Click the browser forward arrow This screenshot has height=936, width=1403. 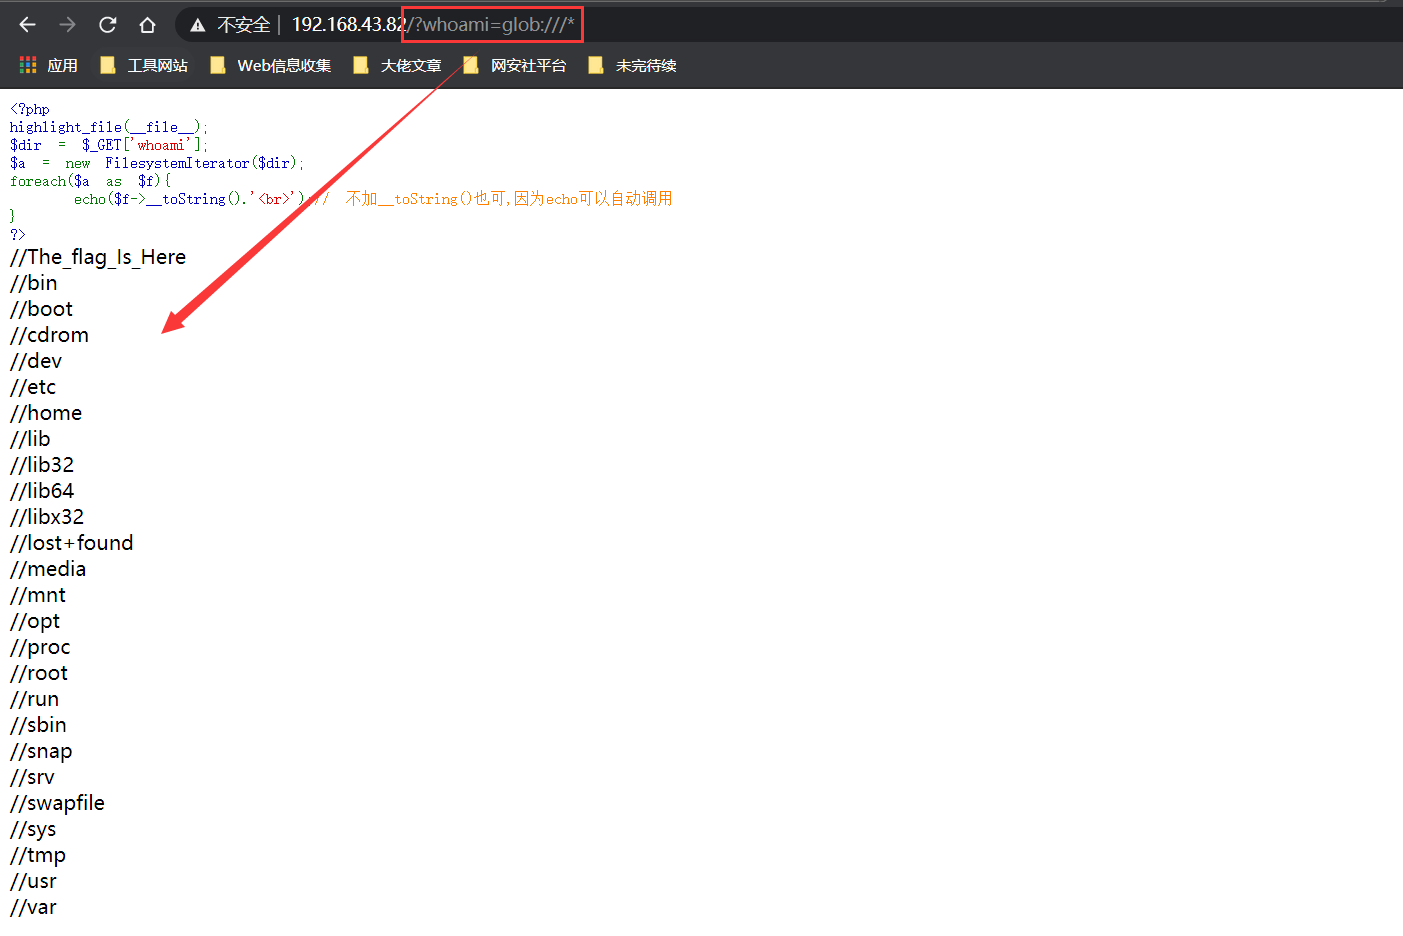pos(67,25)
